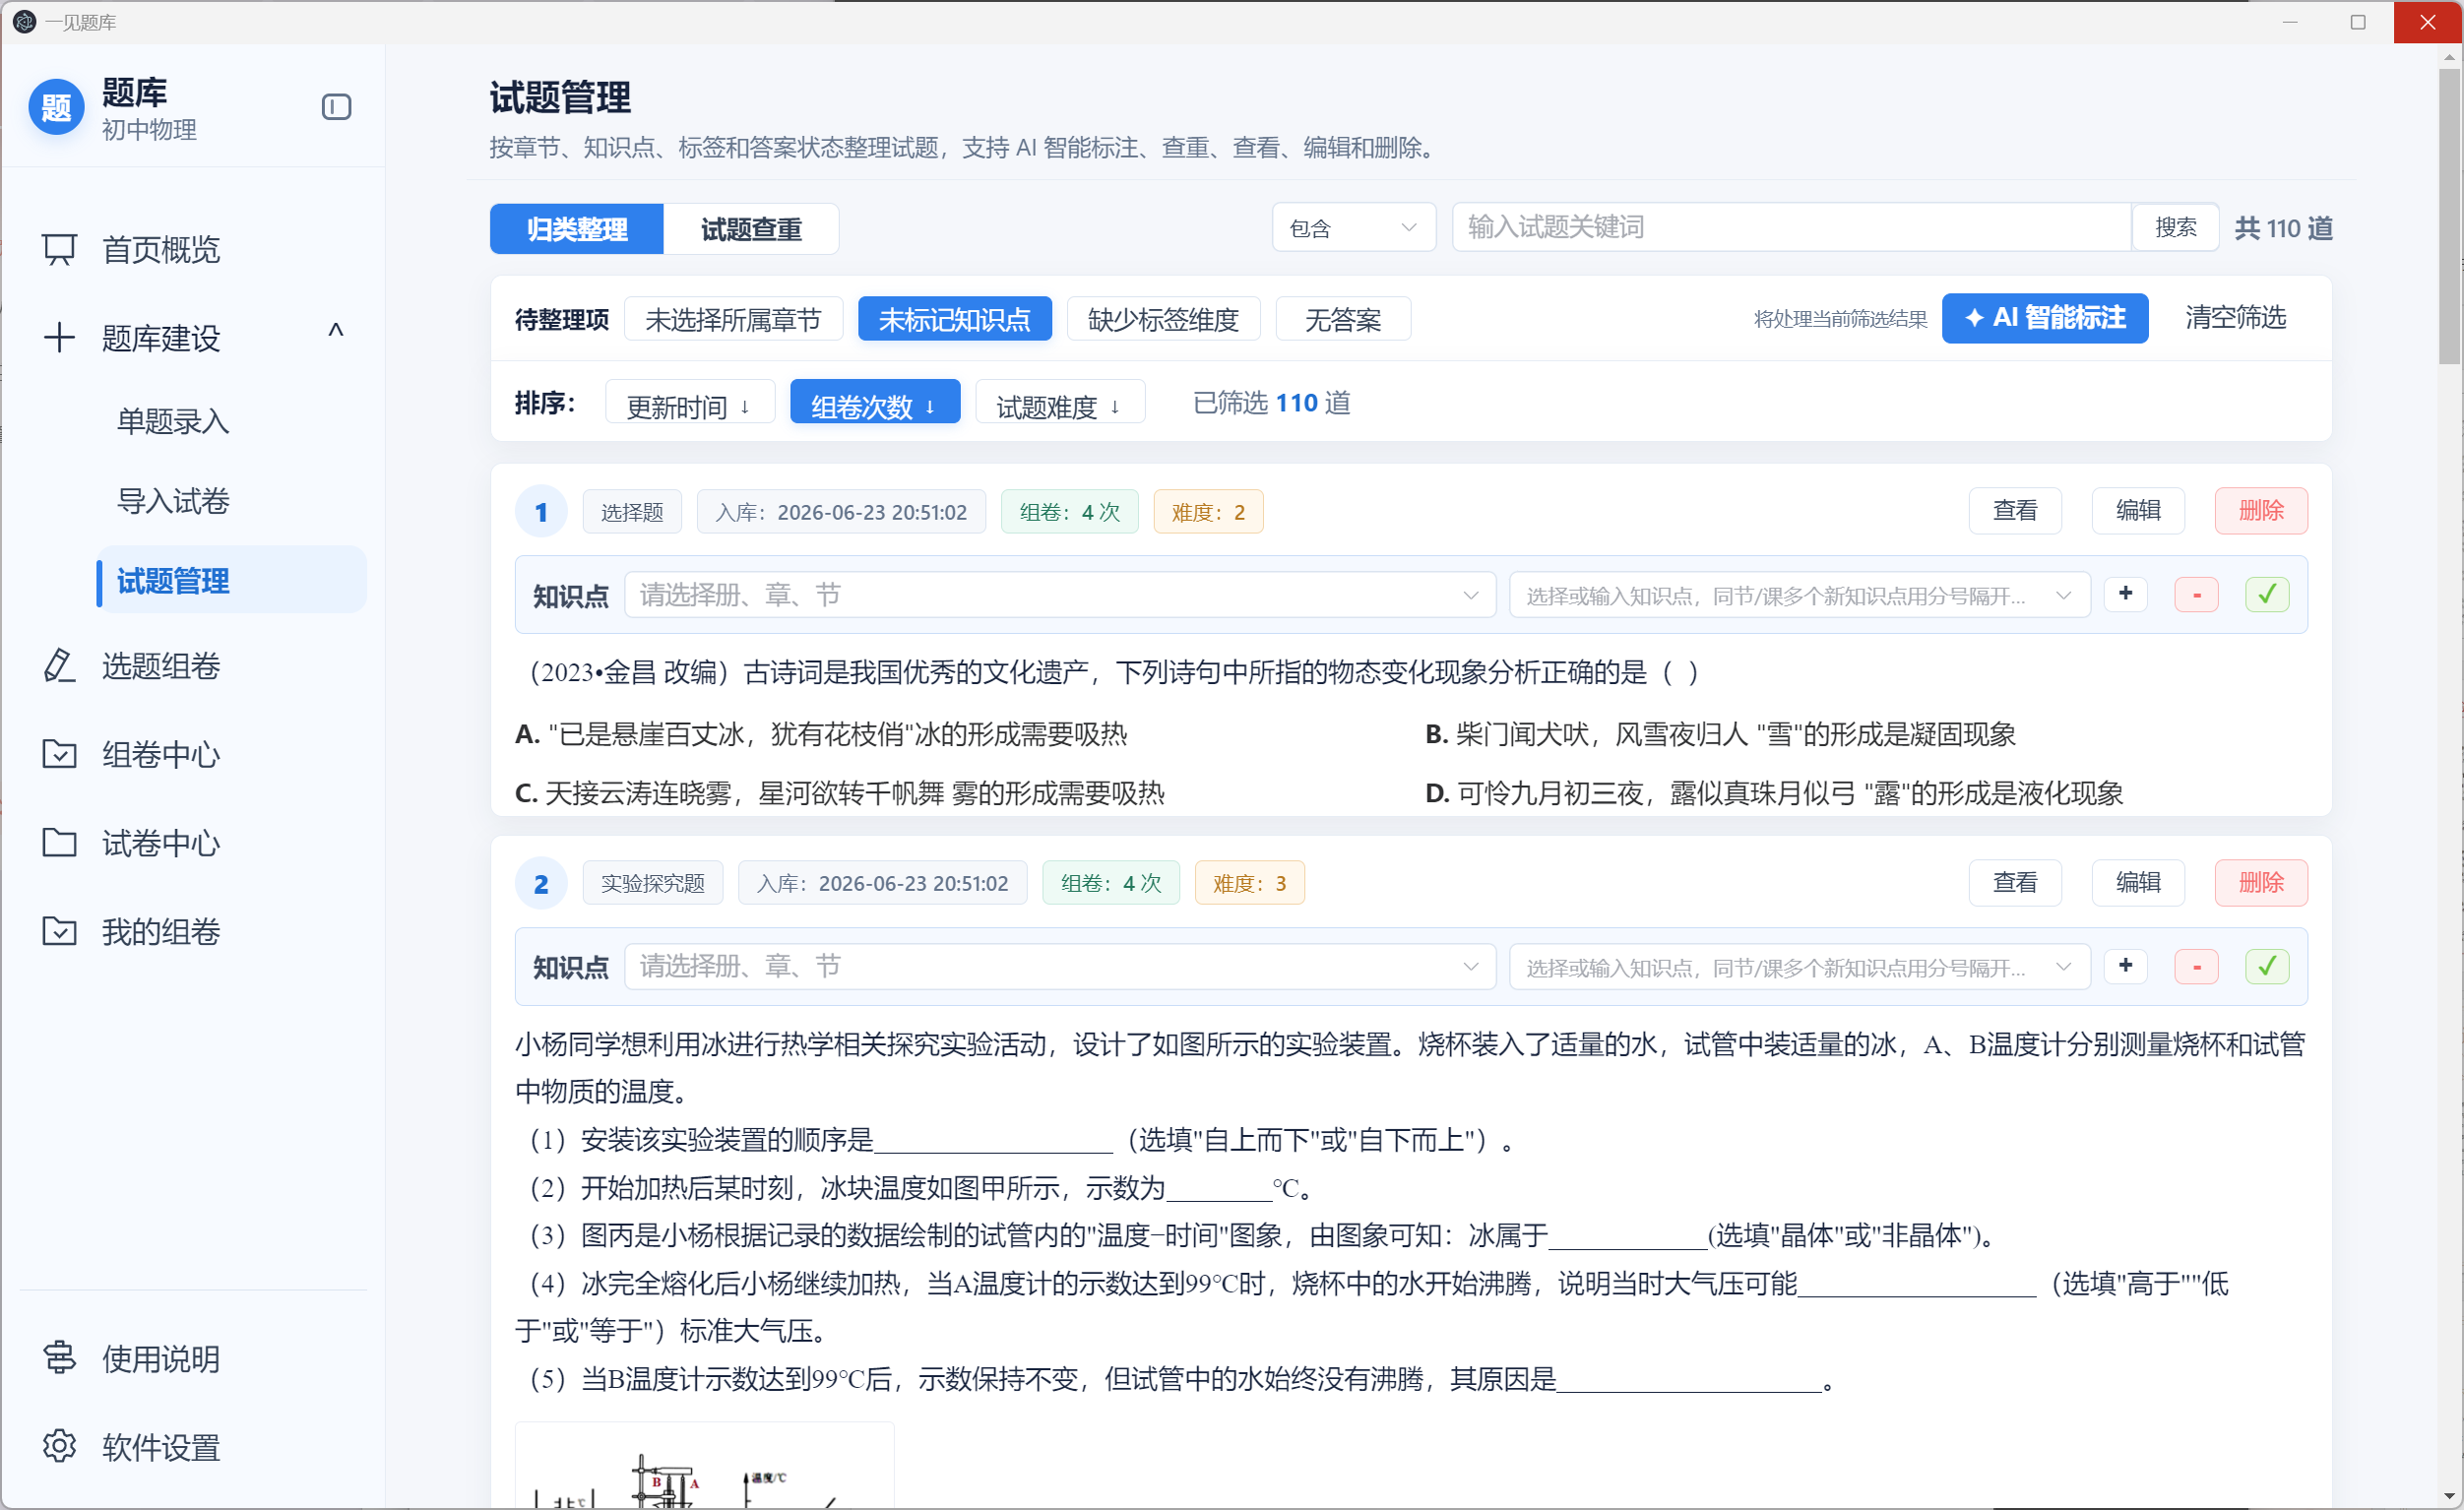The image size is (2464, 1510).
Task: Click the 我的组卷 folder icon
Action: click(59, 931)
